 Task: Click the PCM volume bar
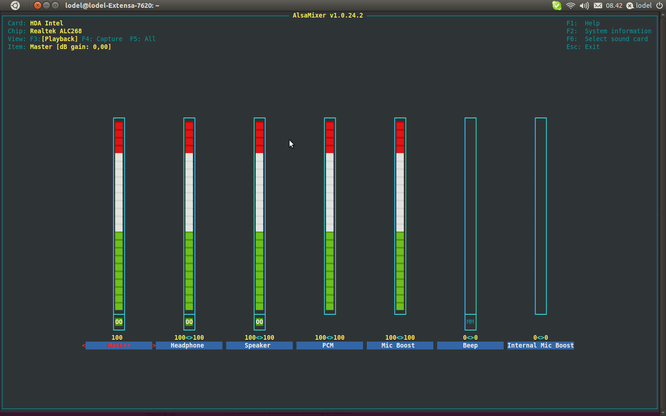point(330,216)
